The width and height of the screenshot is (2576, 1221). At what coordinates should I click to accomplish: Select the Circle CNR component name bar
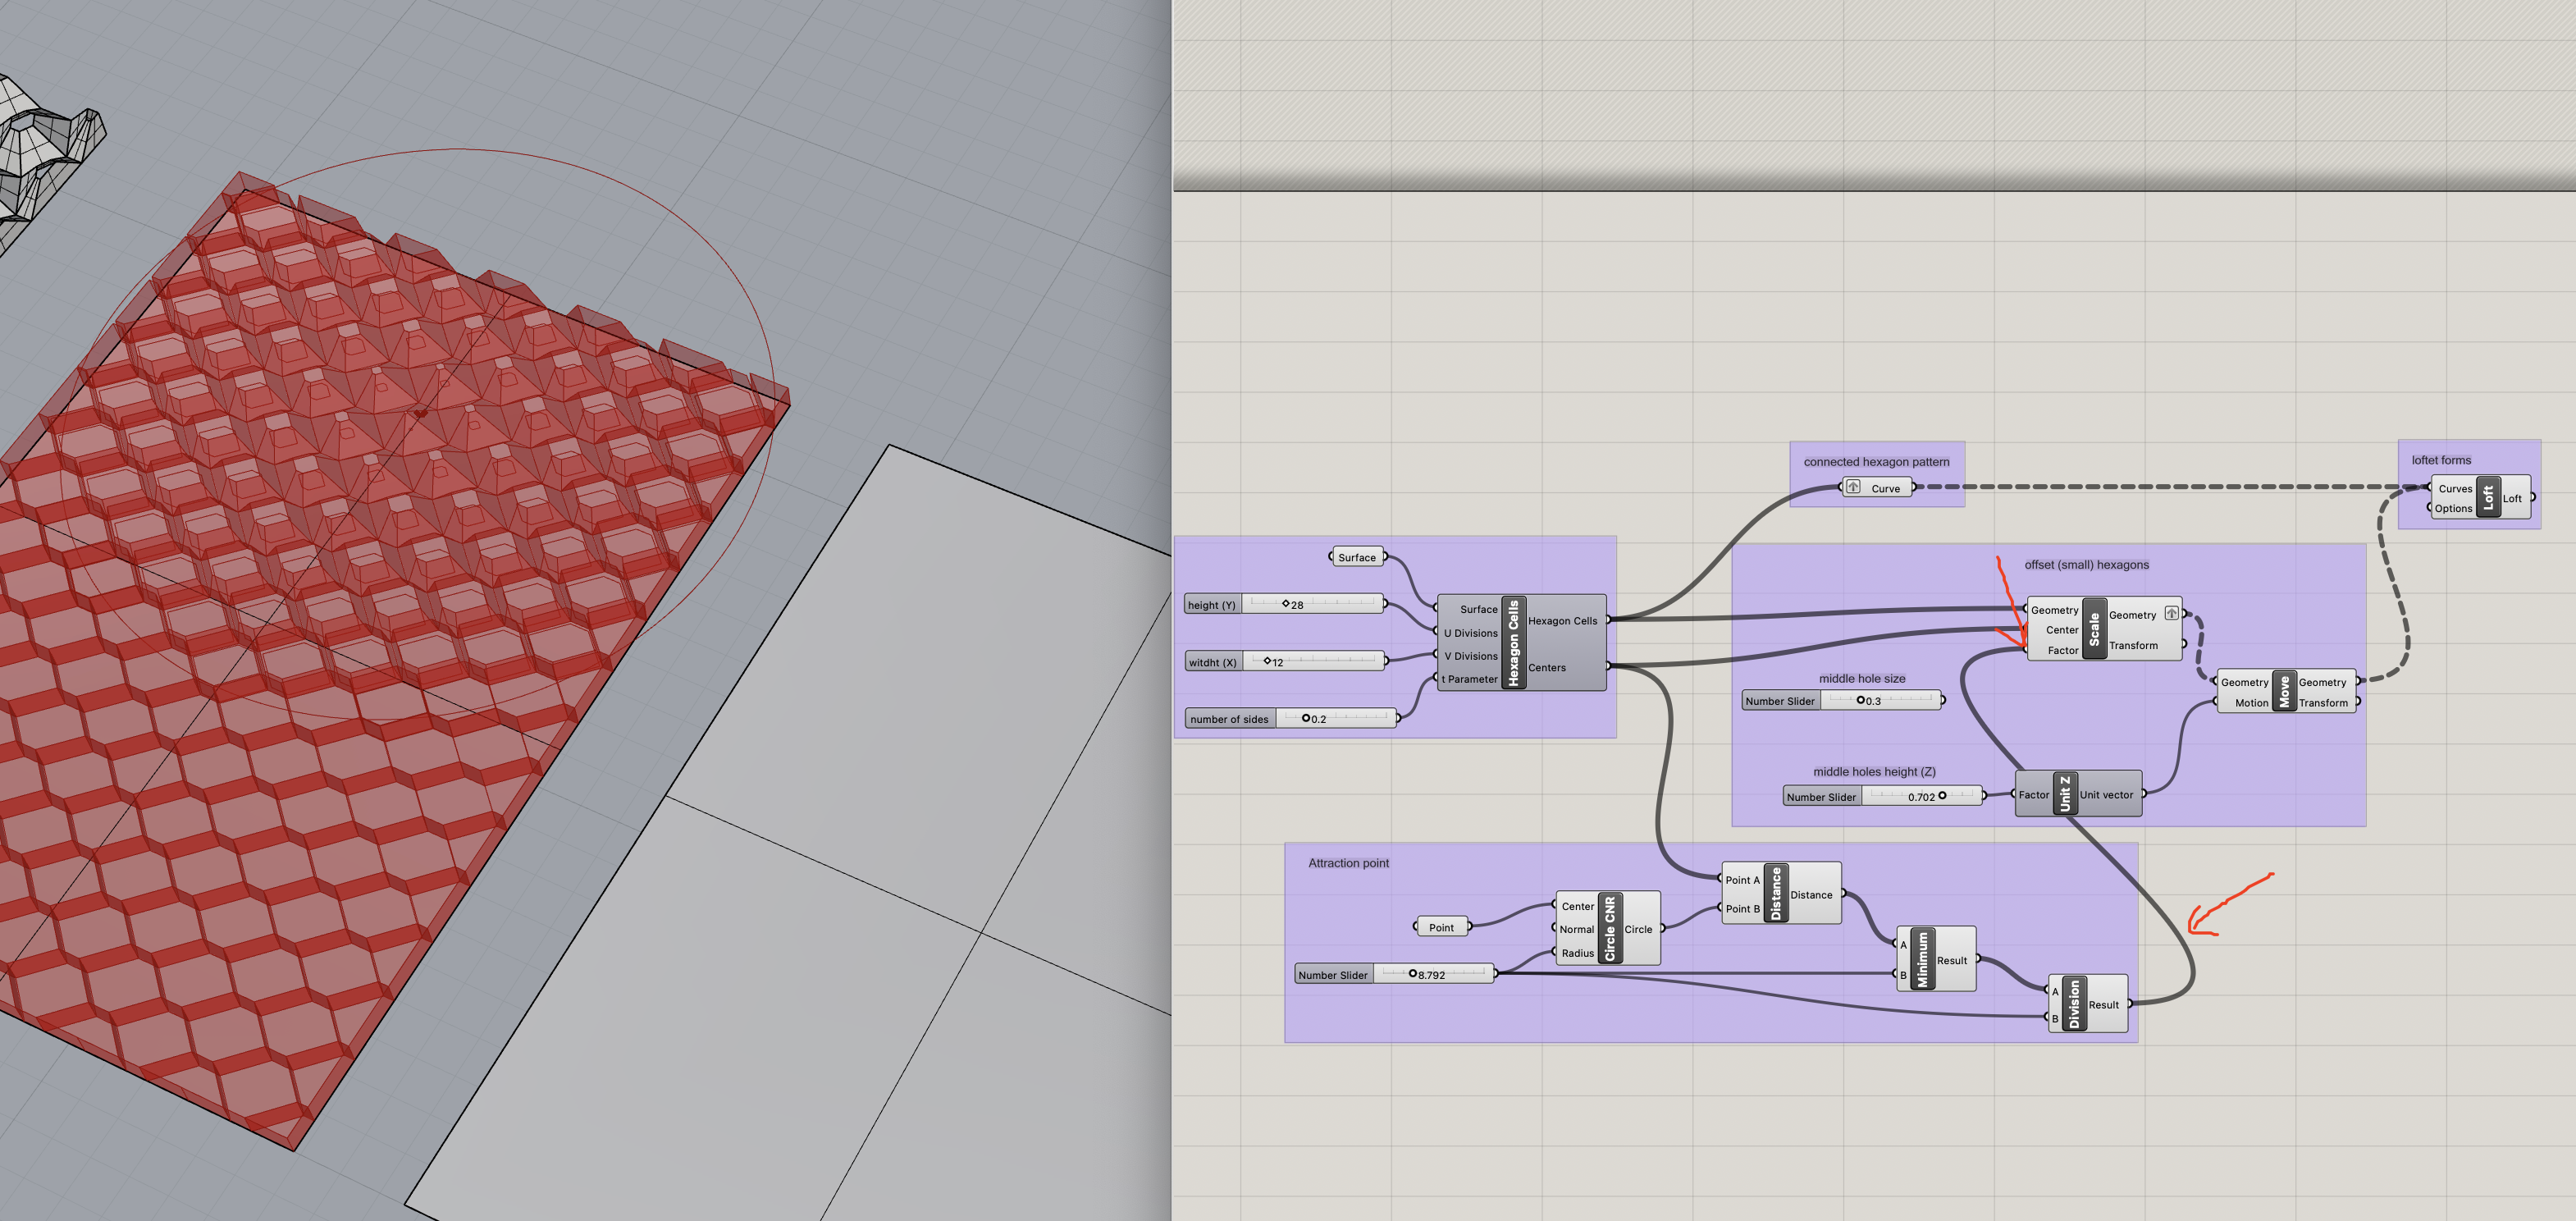tap(1610, 929)
